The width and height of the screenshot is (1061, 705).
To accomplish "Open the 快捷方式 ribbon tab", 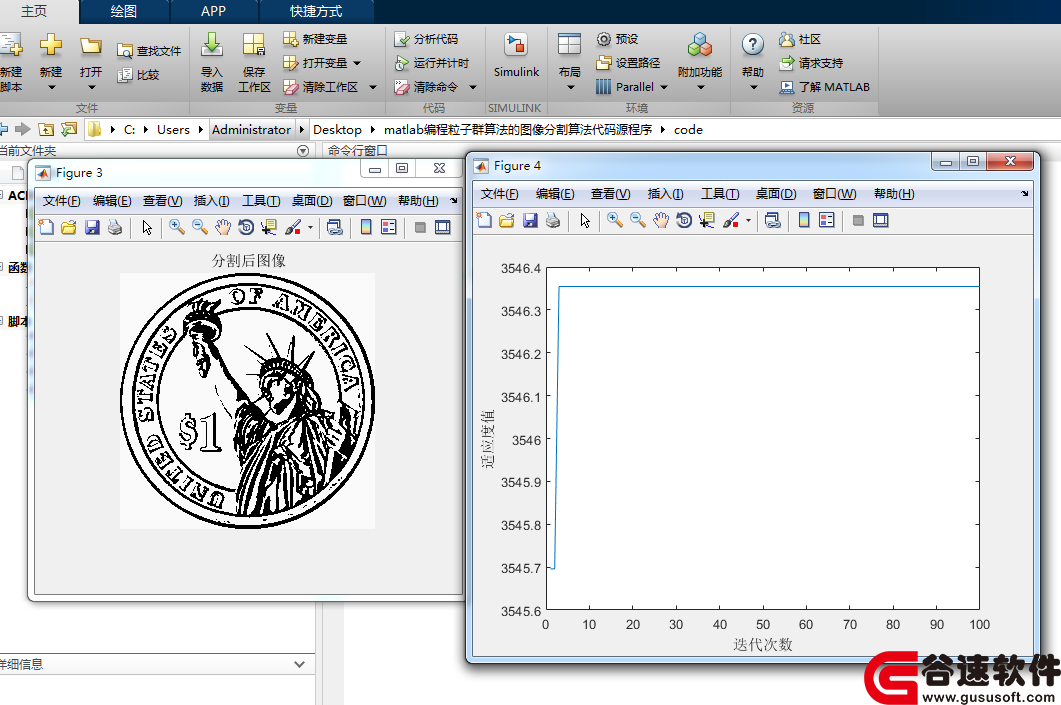I will click(316, 12).
